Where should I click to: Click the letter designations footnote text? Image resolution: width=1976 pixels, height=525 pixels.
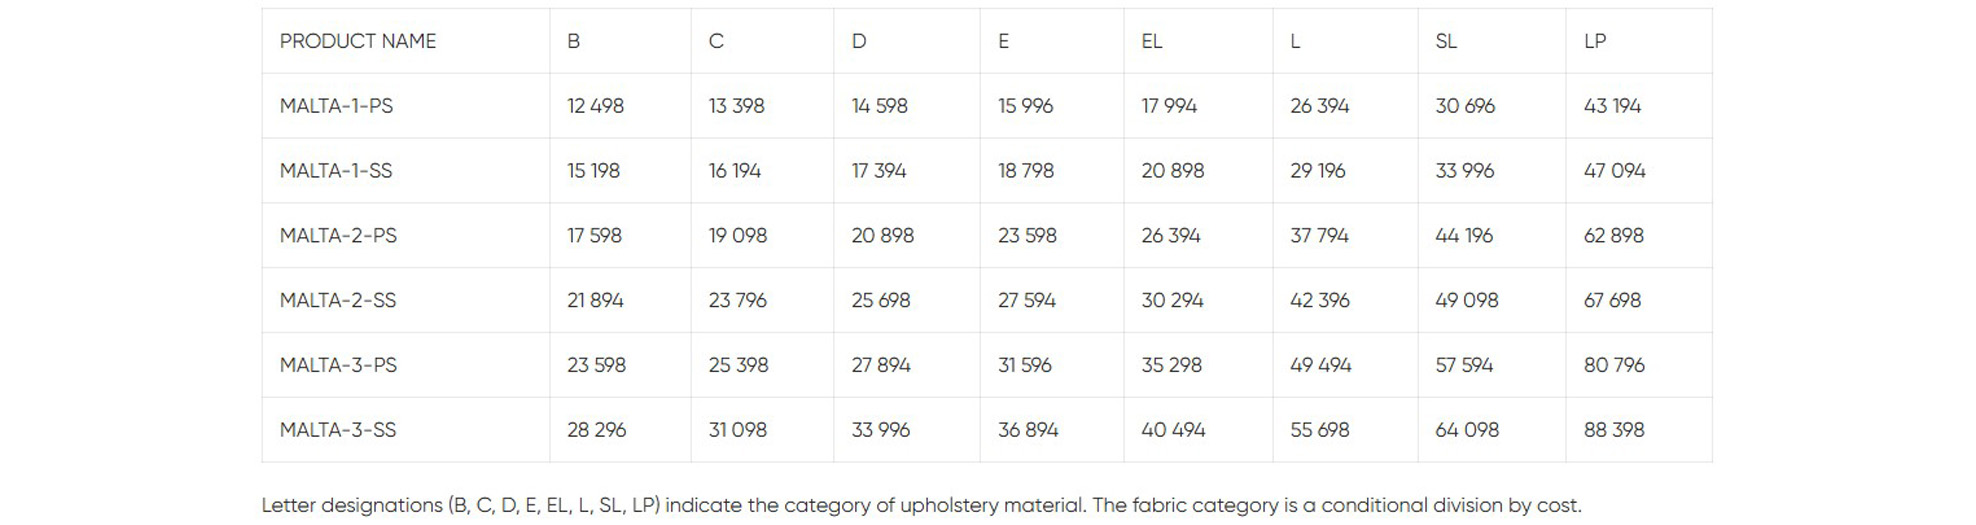pos(921,505)
